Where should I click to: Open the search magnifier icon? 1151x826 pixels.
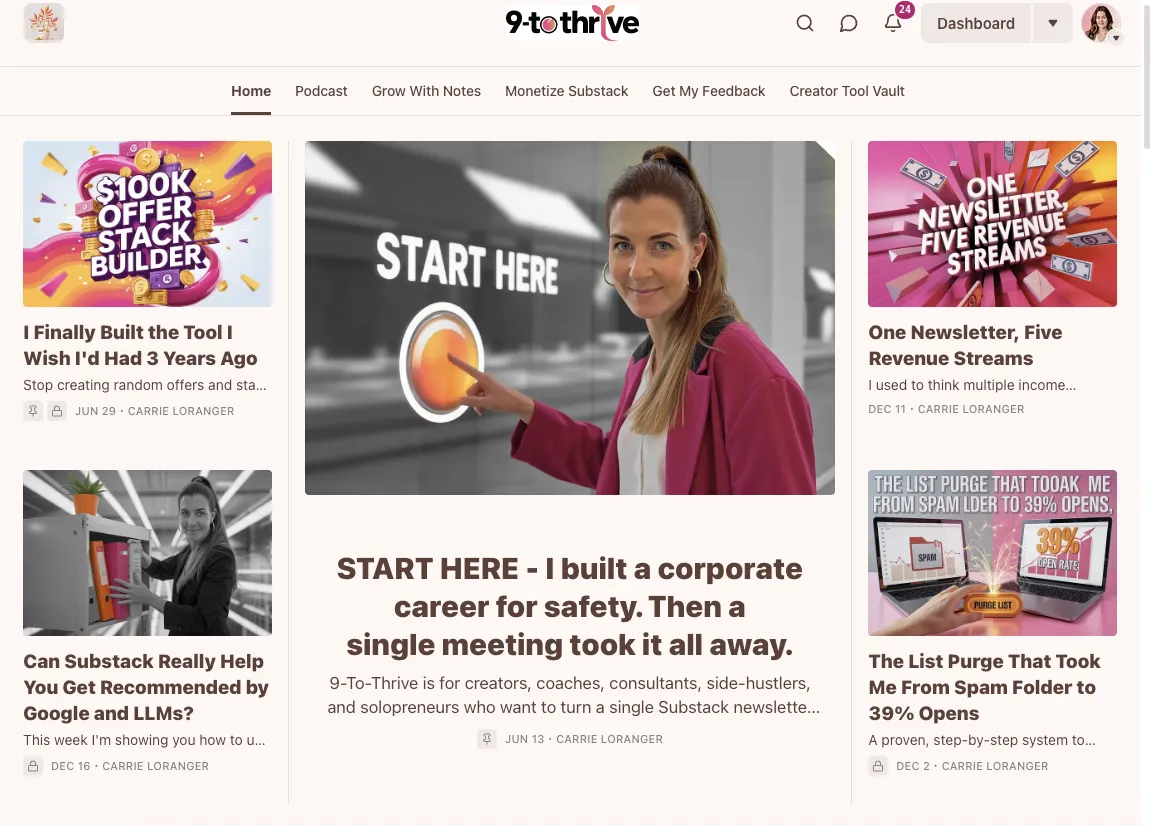pos(805,23)
